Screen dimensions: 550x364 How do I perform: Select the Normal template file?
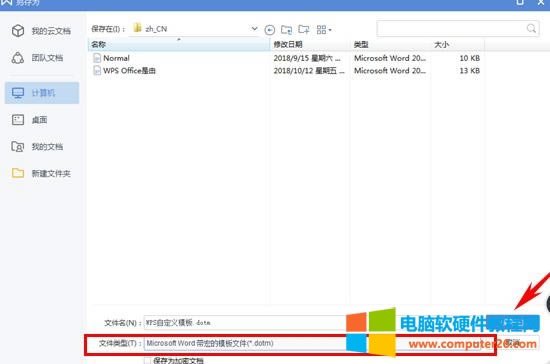click(116, 58)
